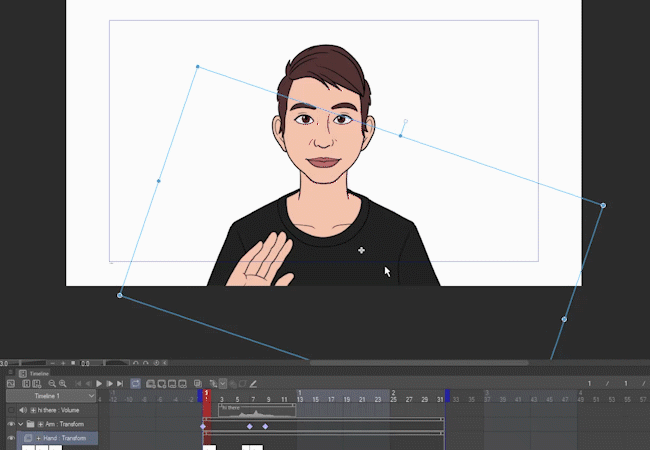This screenshot has width=650, height=450.
Task: Zoom out the timeline
Action: [x=52, y=384]
